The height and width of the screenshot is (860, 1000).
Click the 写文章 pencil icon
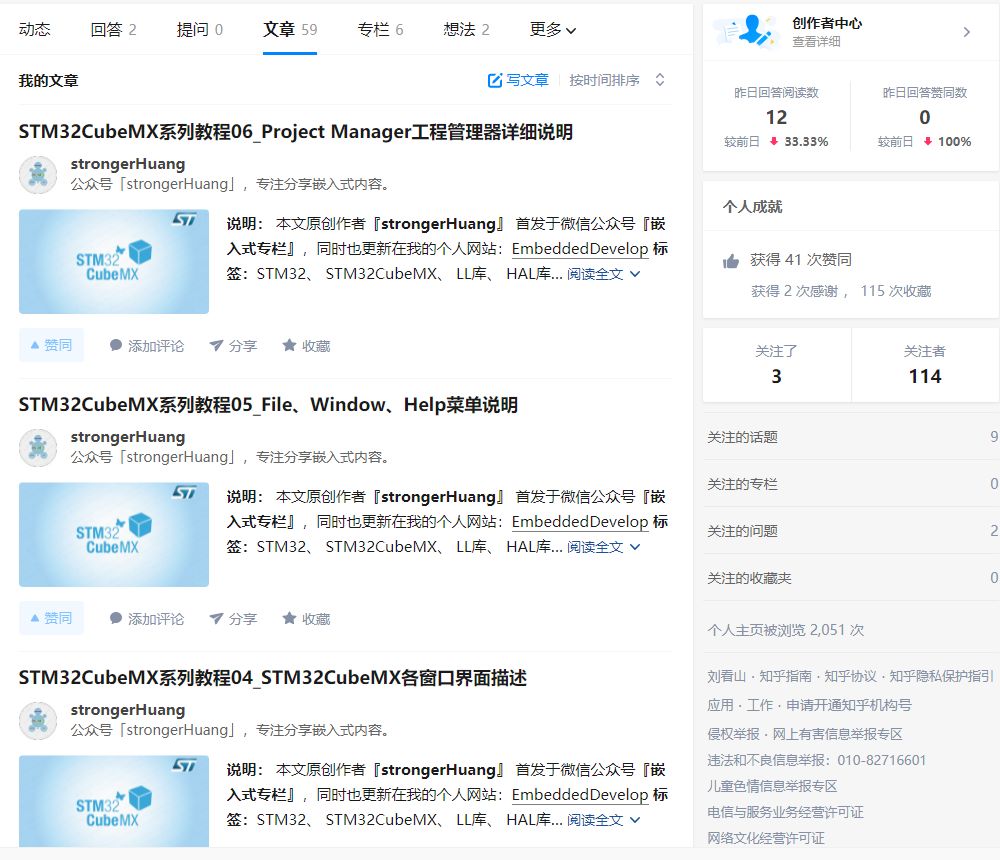click(495, 80)
